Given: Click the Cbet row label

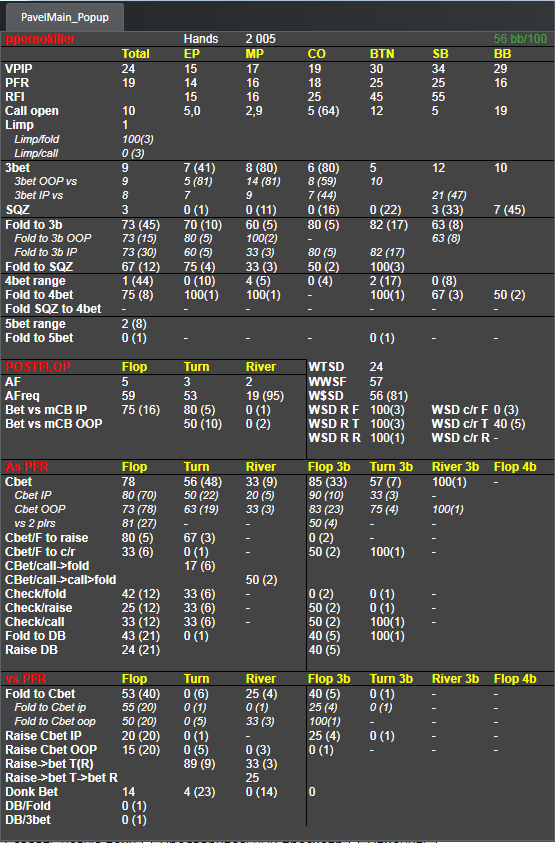Looking at the screenshot, I should click(x=18, y=482).
